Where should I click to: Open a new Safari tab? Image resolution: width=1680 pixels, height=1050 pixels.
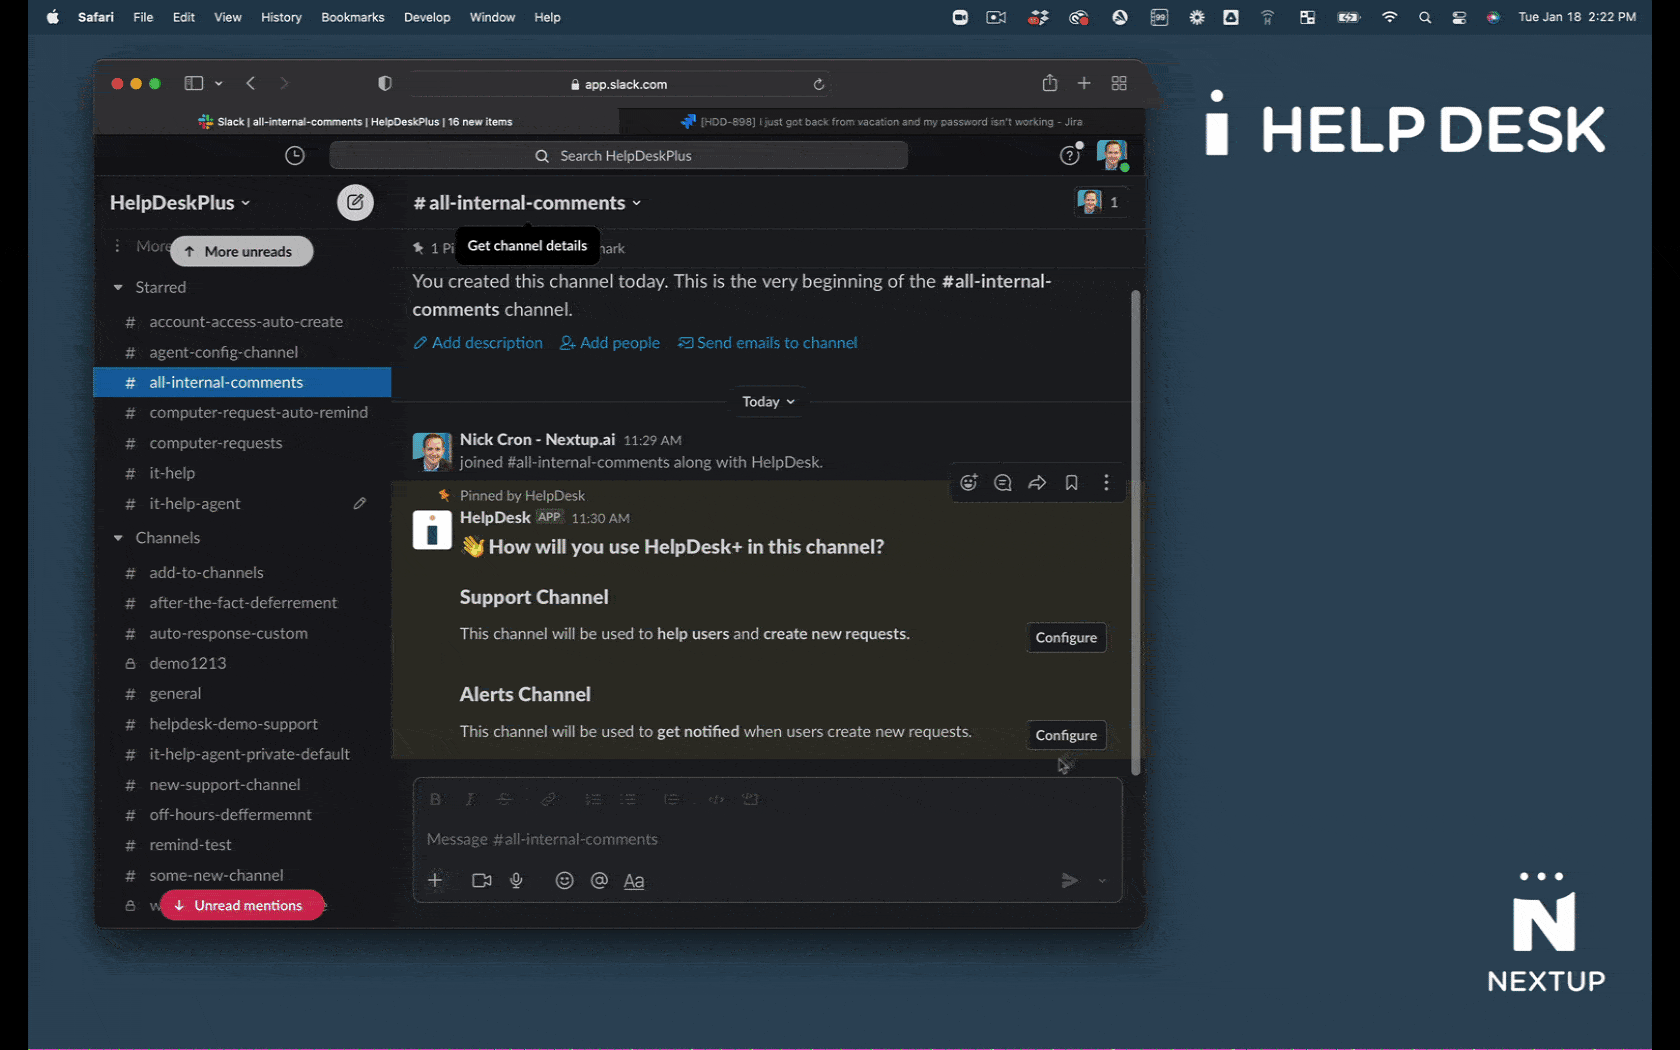[1084, 83]
